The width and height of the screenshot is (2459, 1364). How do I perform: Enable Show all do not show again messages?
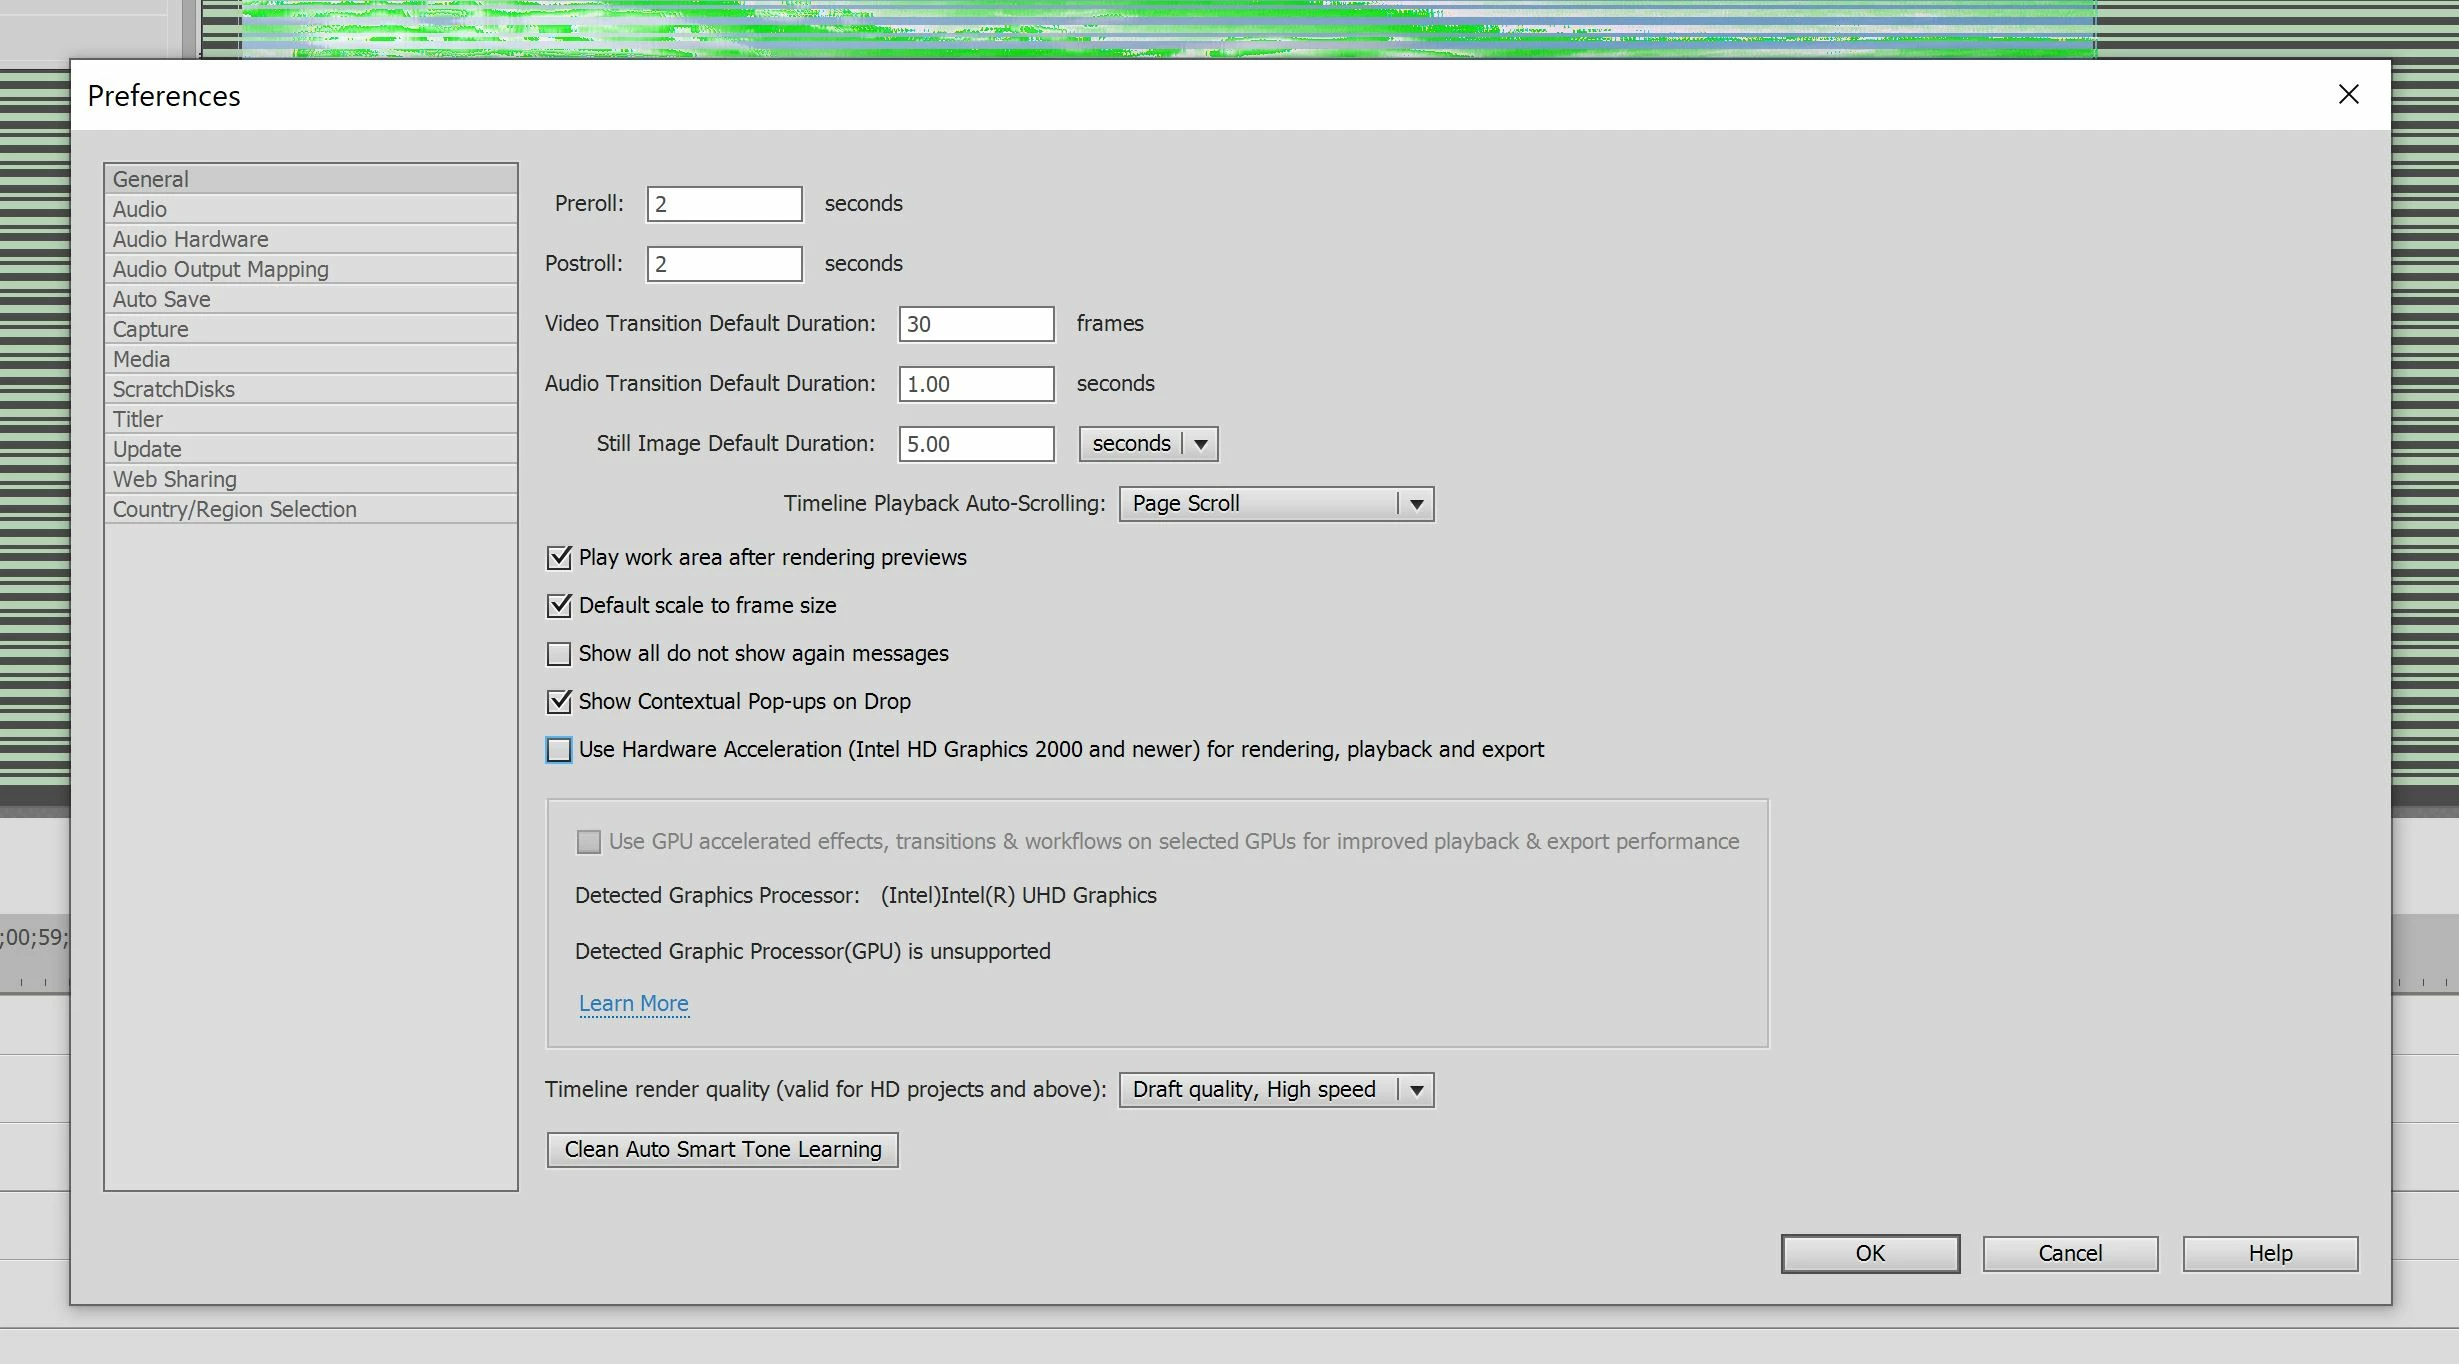coord(559,654)
